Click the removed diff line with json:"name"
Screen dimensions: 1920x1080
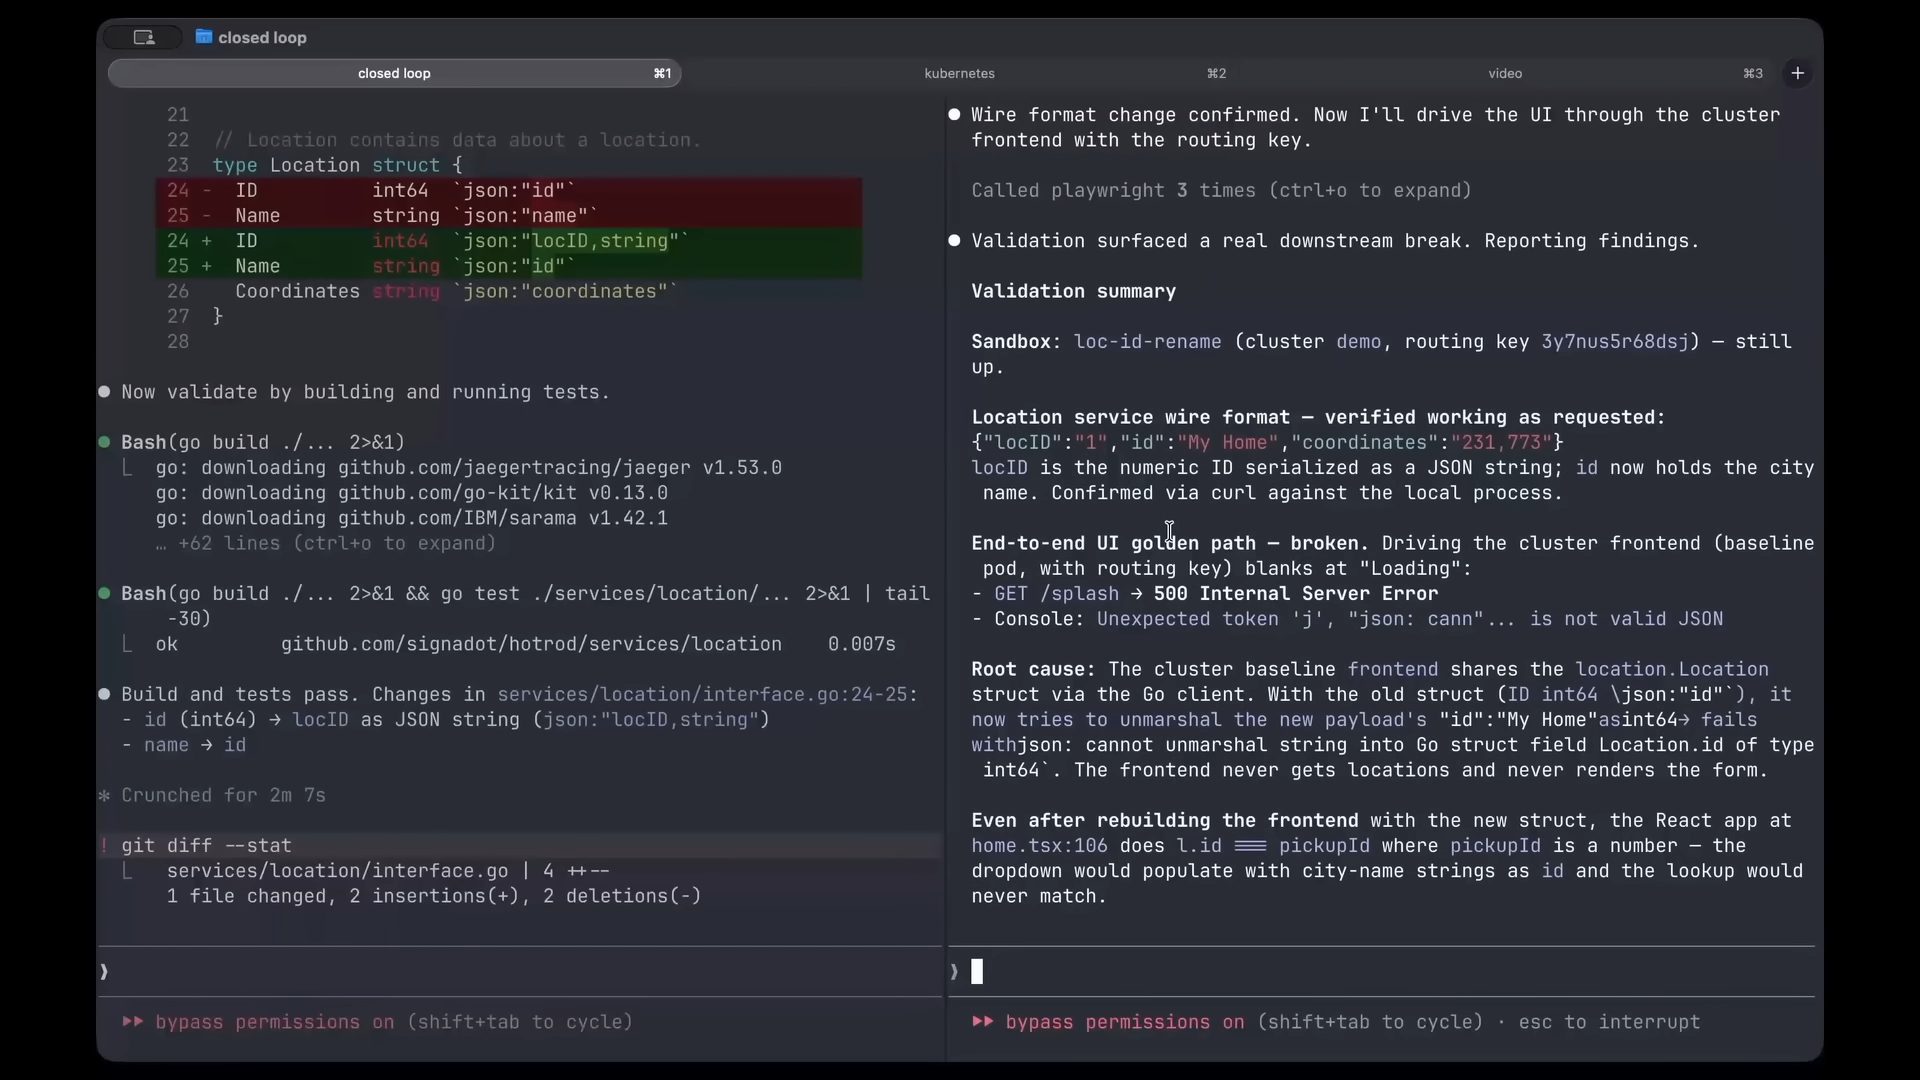tap(509, 216)
